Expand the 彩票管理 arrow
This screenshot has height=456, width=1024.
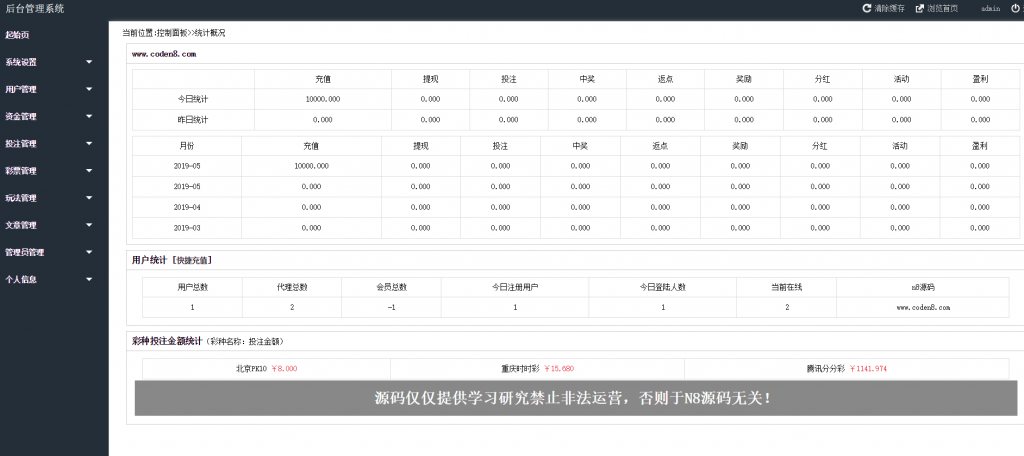89,171
